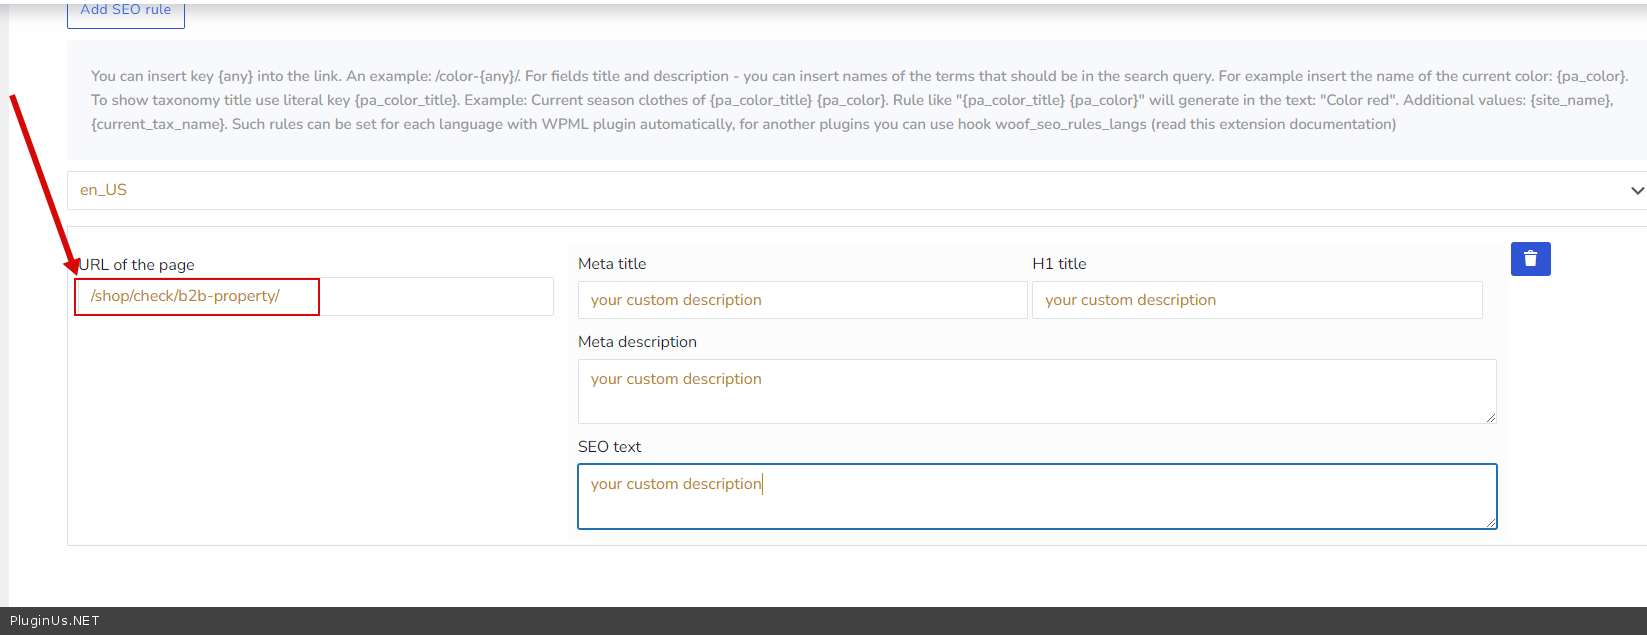Click into the Meta description textarea
This screenshot has height=635, width=1647.
(1036, 391)
